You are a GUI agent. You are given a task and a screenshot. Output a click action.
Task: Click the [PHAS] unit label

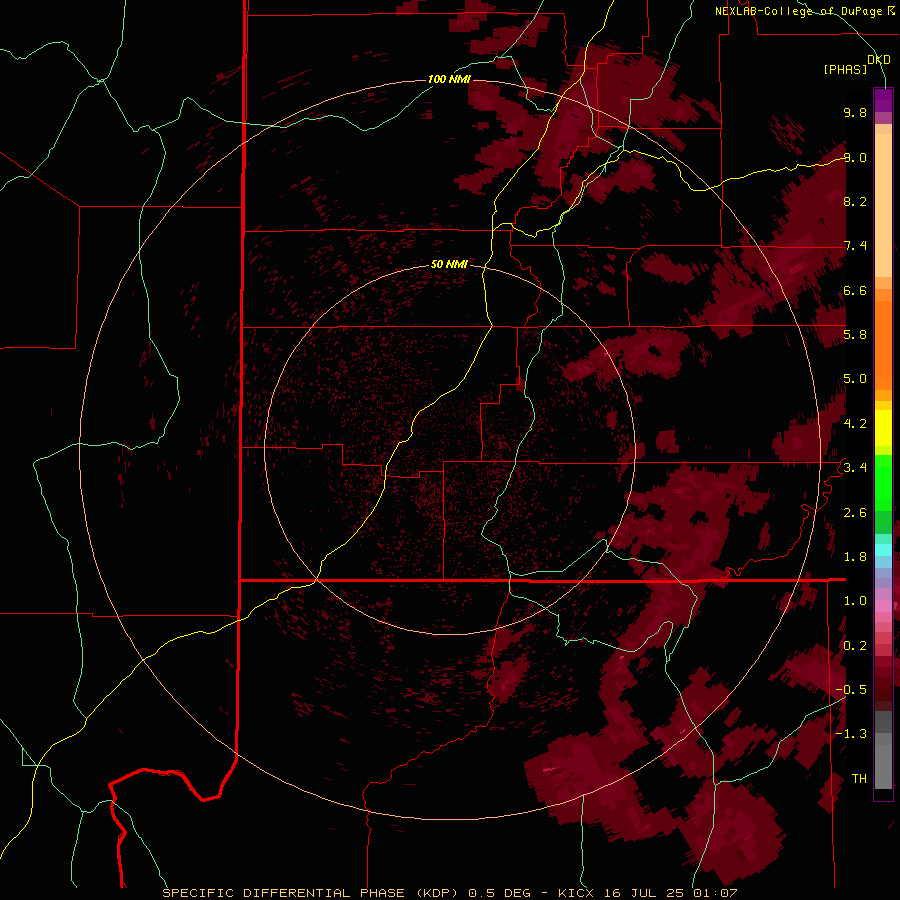point(845,70)
